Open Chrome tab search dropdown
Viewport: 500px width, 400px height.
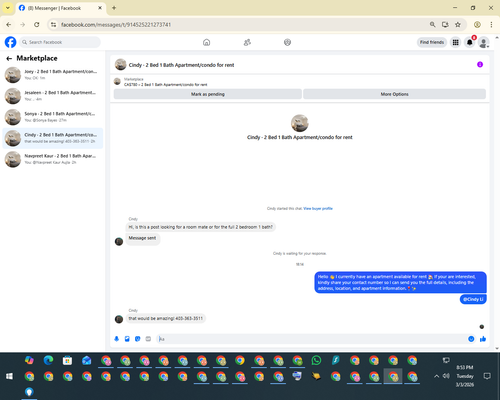click(8, 8)
